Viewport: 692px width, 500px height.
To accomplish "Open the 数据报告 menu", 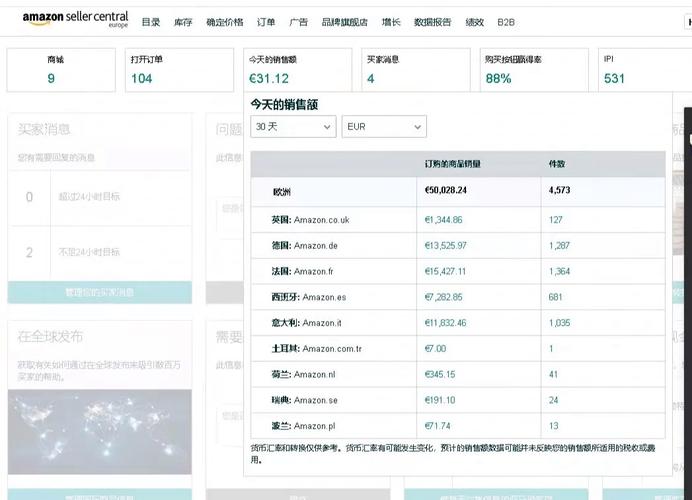I will coord(432,22).
